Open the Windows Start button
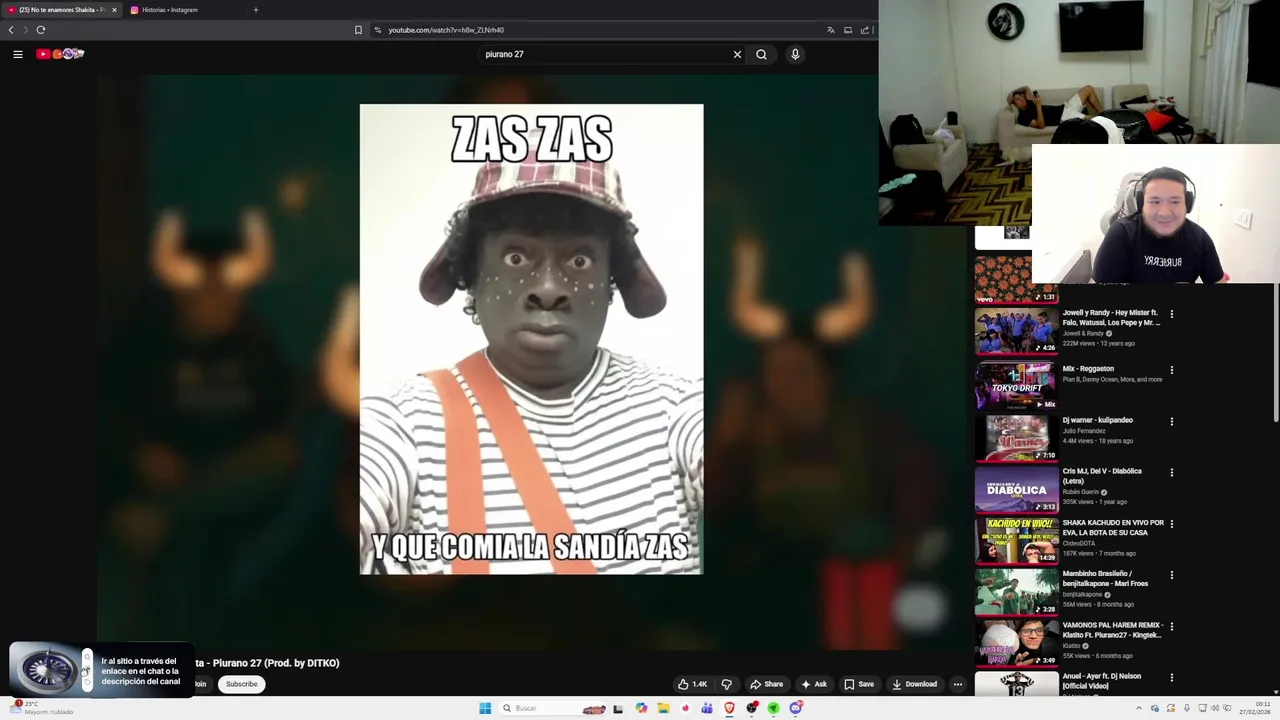 [x=485, y=708]
